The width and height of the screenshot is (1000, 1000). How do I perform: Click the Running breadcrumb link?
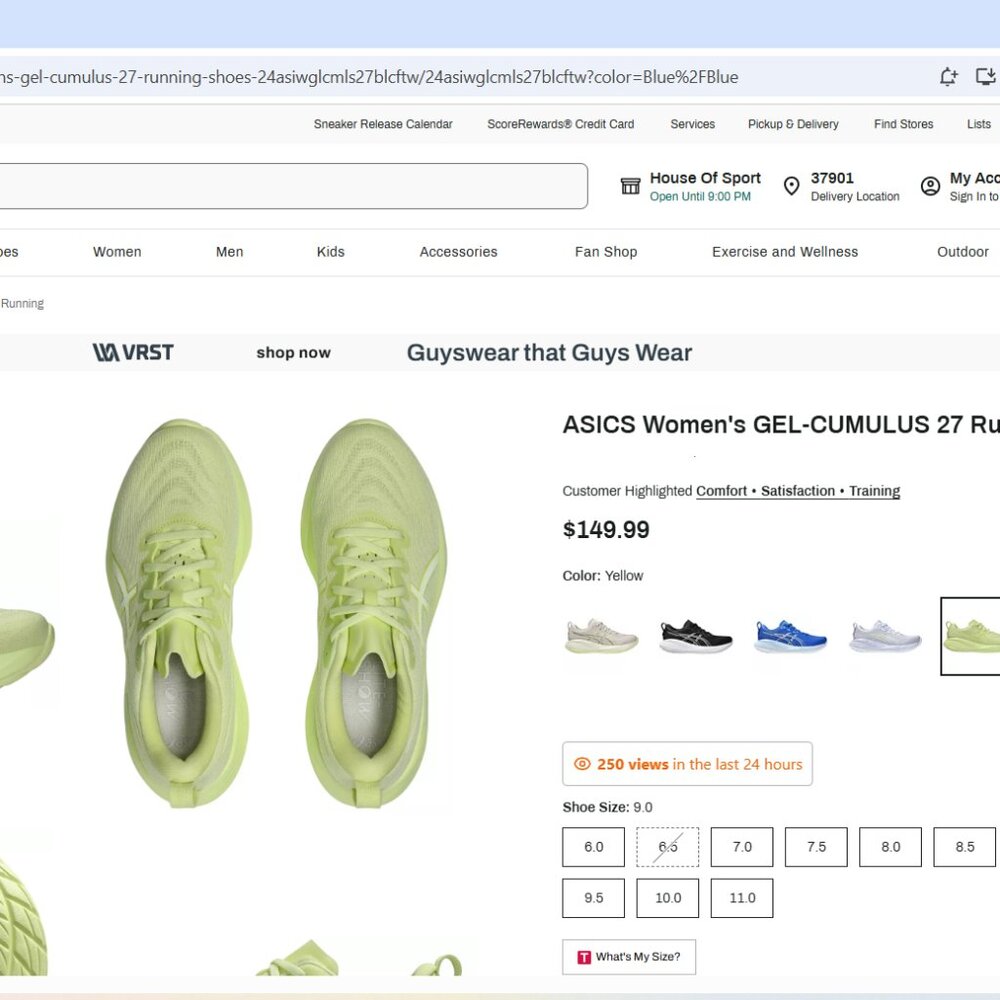pyautogui.click(x=22, y=304)
